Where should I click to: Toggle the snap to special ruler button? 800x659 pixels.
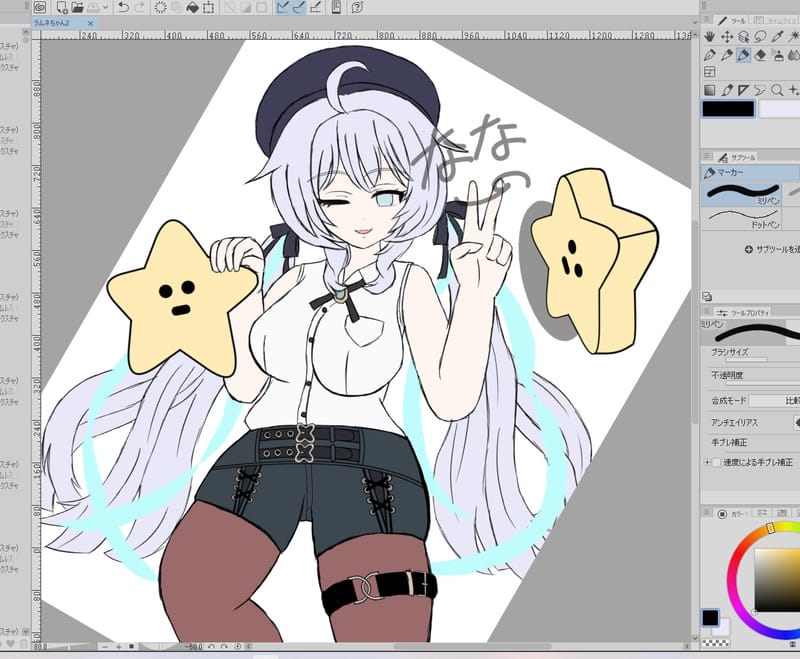tap(298, 8)
